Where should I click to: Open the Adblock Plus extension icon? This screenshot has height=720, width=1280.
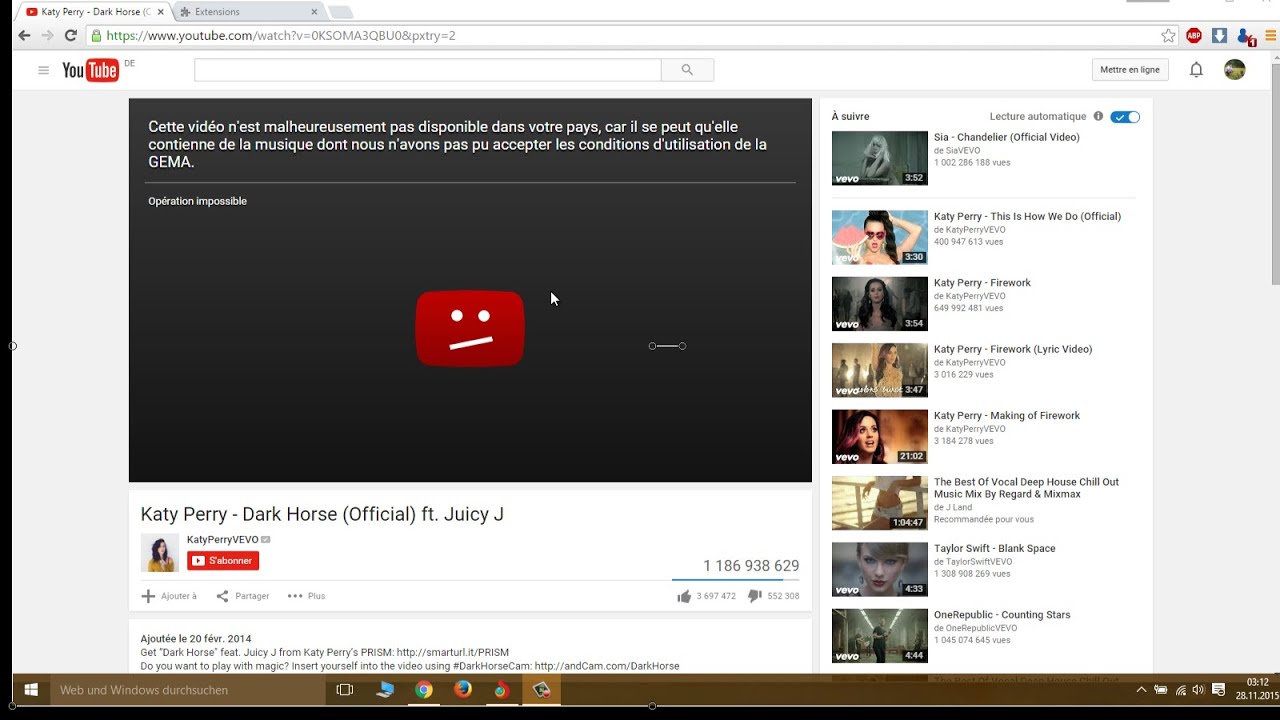[x=1193, y=36]
